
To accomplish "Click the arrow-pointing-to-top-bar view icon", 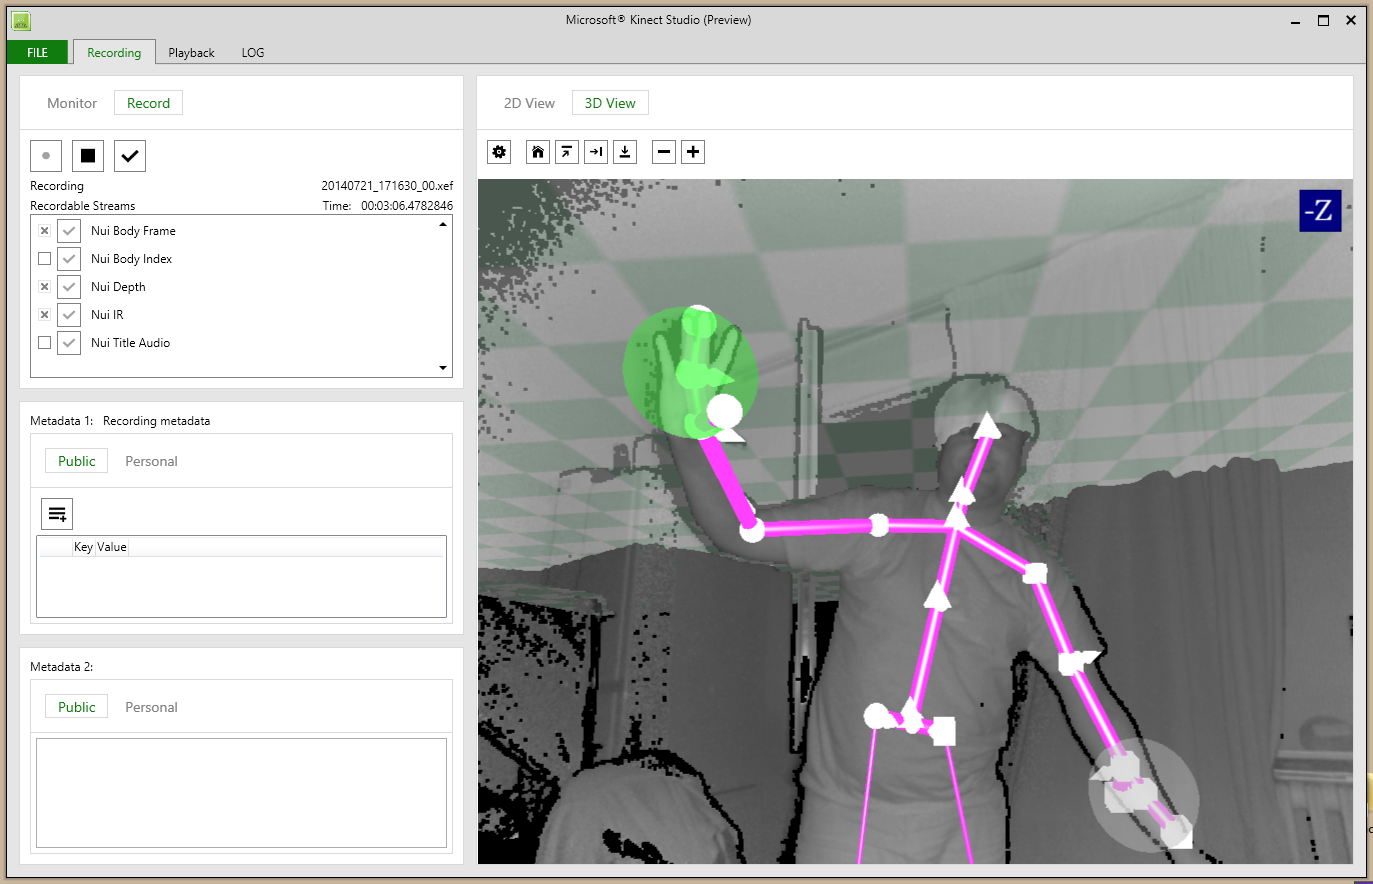I will 567,152.
